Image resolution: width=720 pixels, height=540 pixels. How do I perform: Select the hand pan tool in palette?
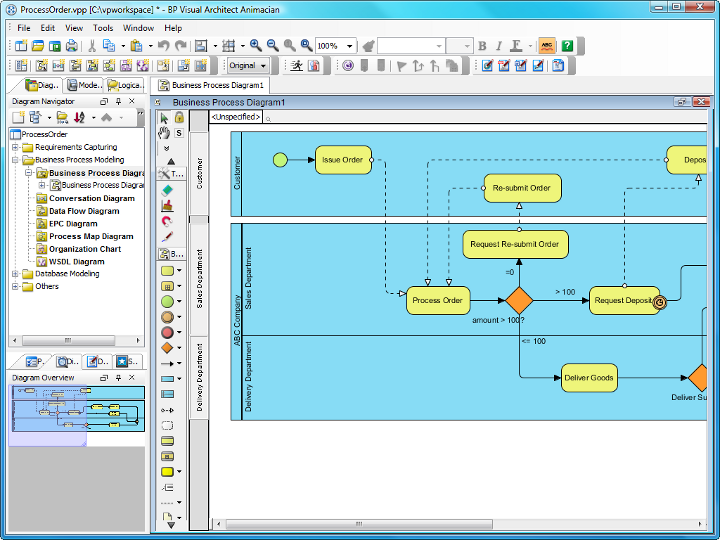[x=164, y=133]
